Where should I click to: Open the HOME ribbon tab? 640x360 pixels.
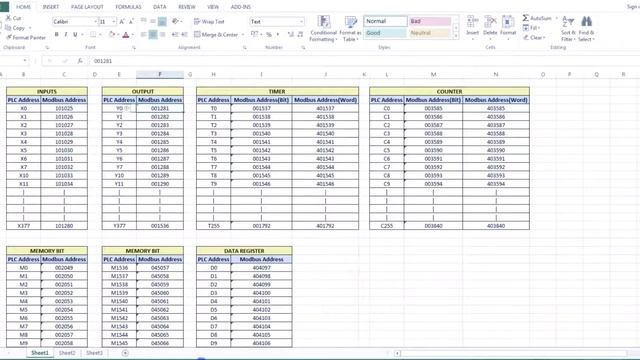point(23,7)
